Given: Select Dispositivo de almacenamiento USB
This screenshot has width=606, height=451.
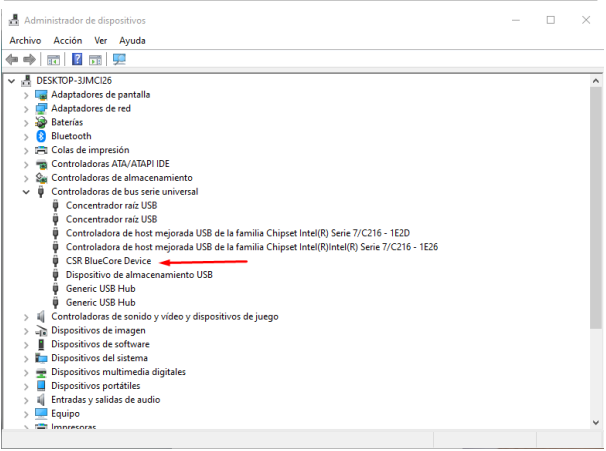Looking at the screenshot, I should (x=138, y=274).
